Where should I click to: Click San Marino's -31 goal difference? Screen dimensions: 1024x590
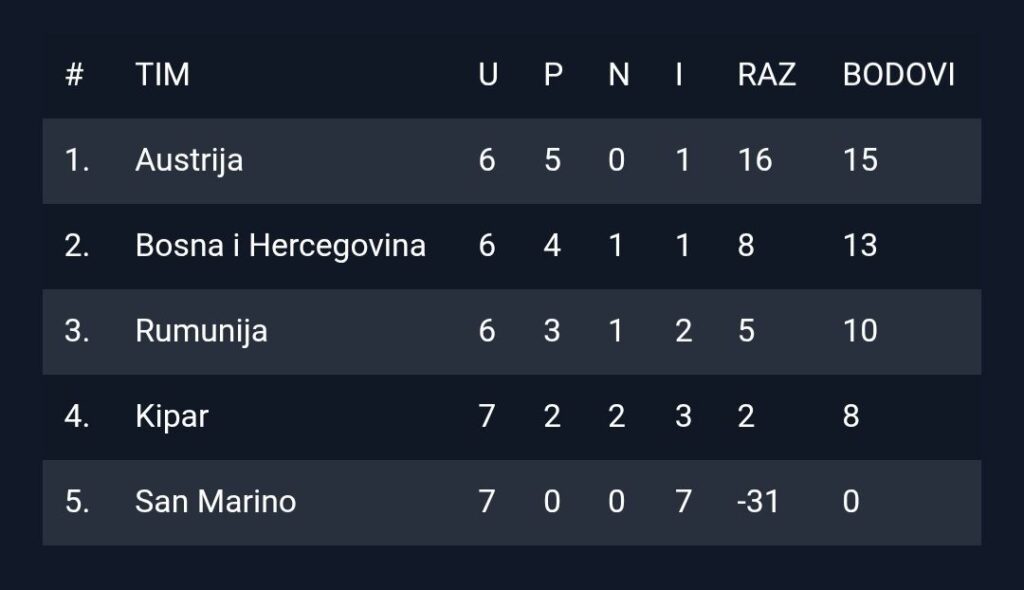coord(758,501)
